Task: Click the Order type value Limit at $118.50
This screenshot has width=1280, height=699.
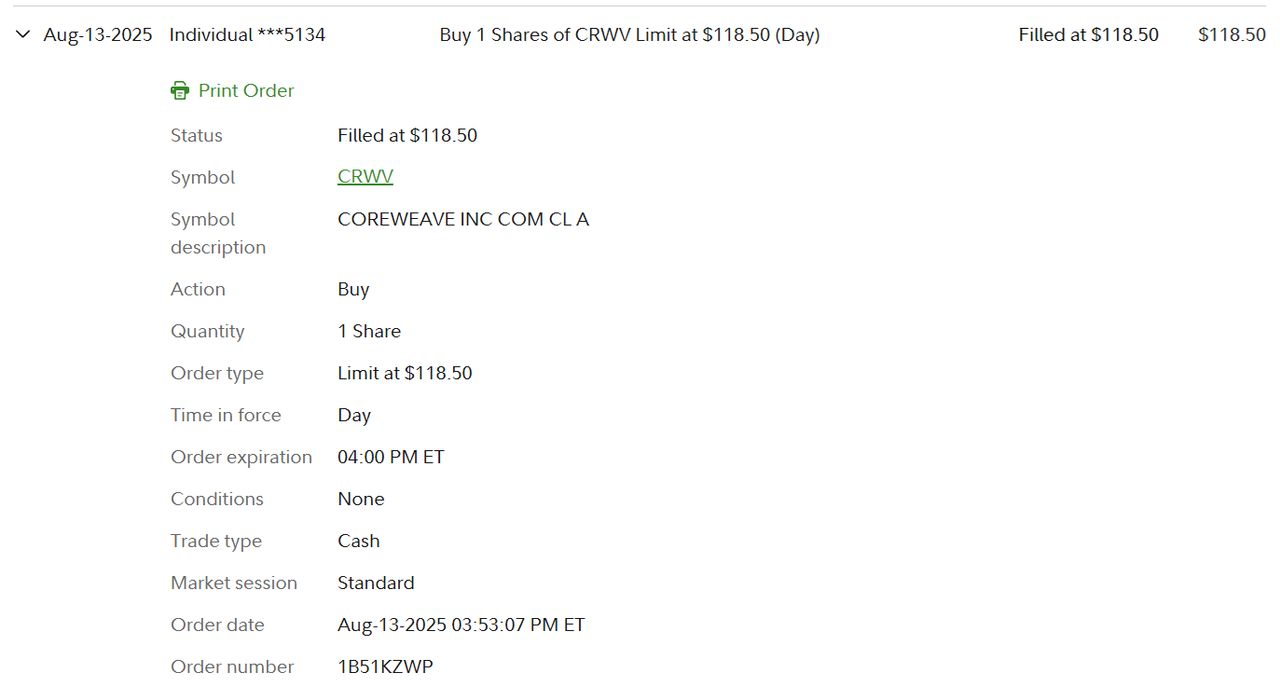Action: [x=404, y=373]
